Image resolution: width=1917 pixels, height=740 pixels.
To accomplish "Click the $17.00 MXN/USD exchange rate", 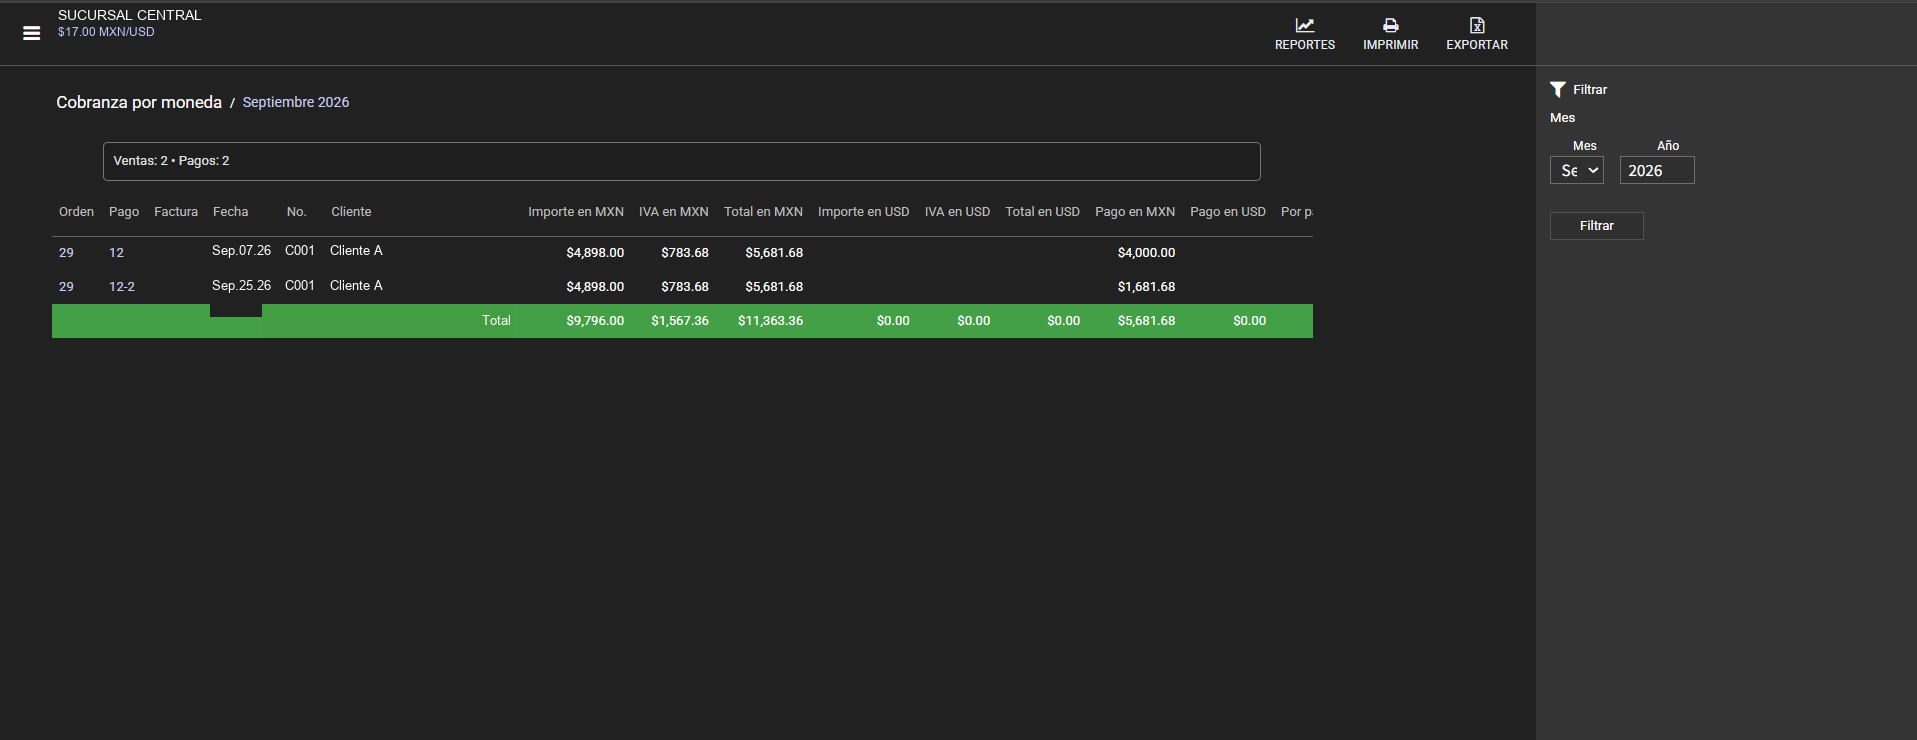I will click(106, 32).
